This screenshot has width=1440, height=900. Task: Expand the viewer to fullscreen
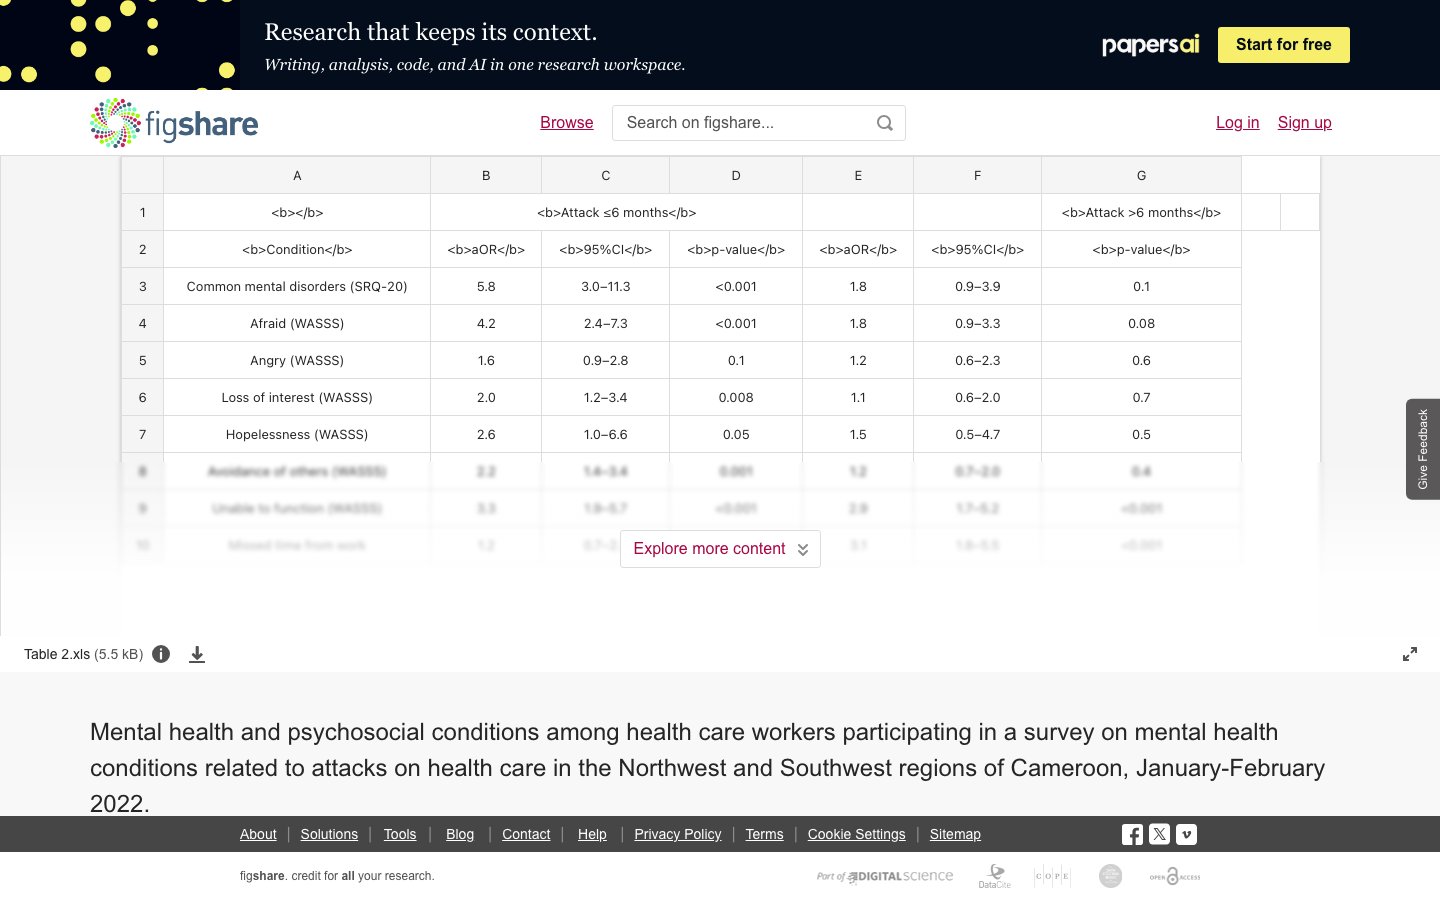pos(1410,654)
